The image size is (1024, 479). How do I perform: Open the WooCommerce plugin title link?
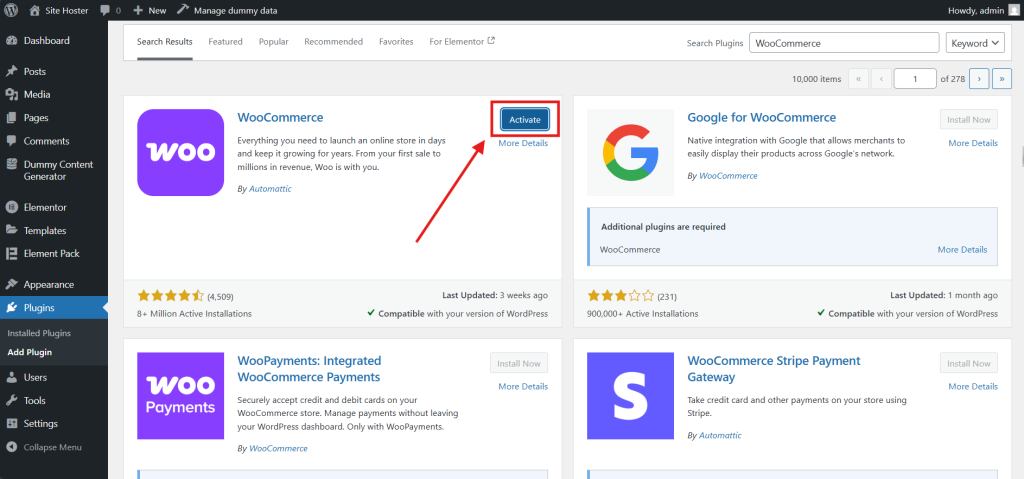pyautogui.click(x=280, y=118)
